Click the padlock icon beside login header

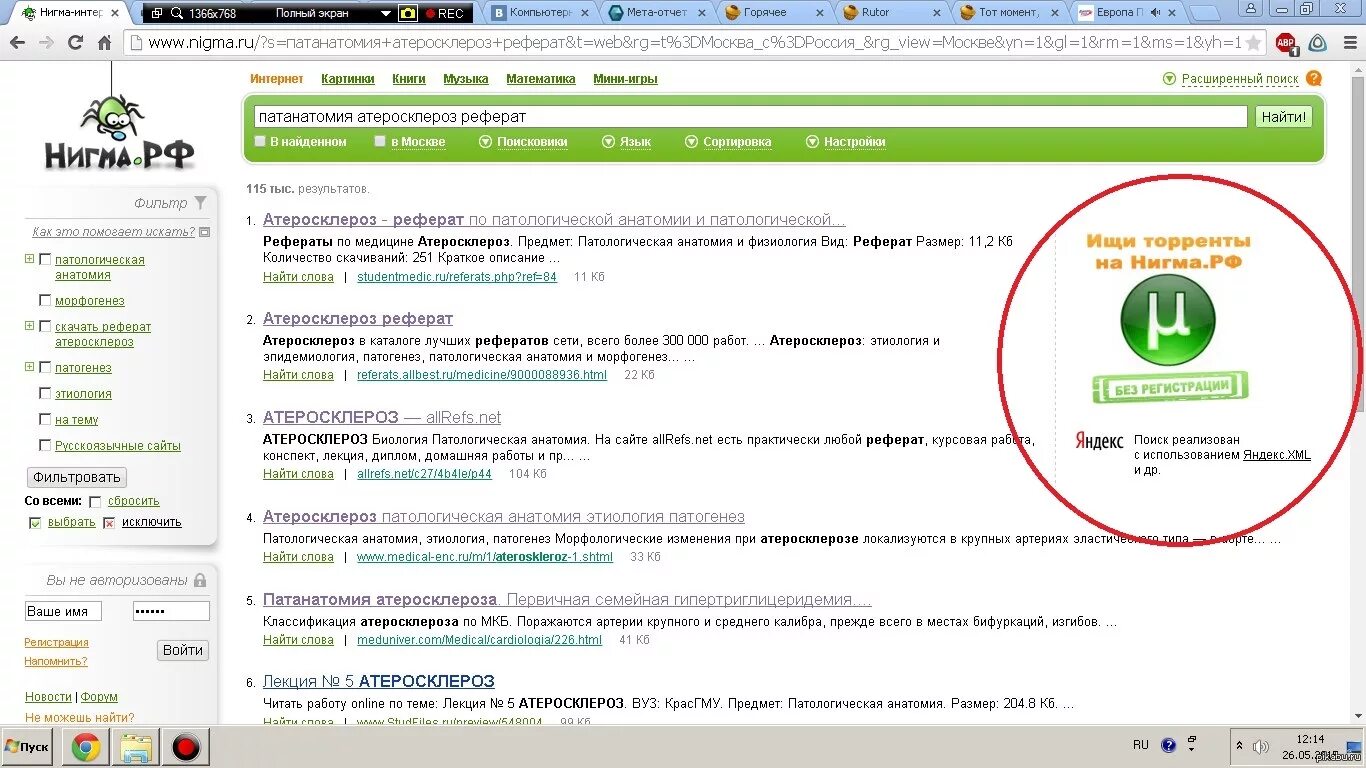[200, 580]
